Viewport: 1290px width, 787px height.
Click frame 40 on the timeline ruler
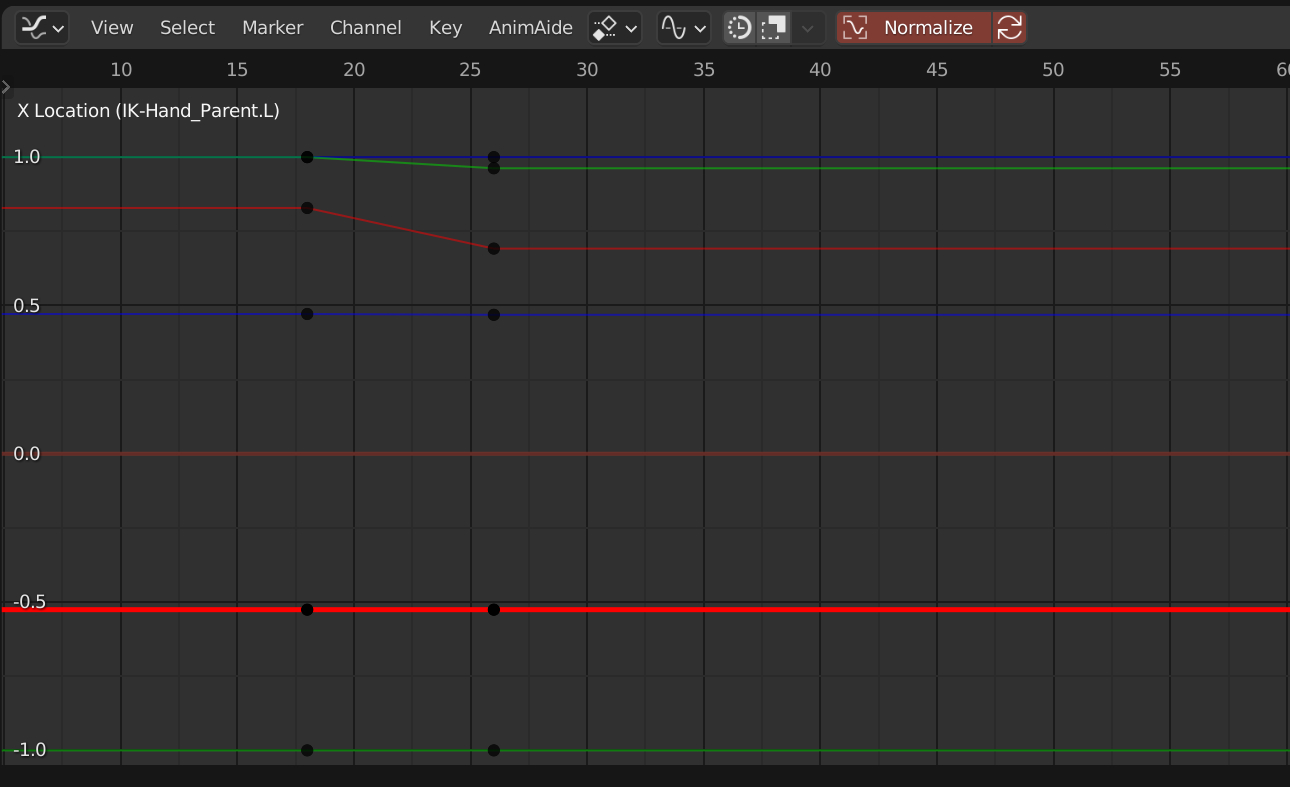coord(820,69)
